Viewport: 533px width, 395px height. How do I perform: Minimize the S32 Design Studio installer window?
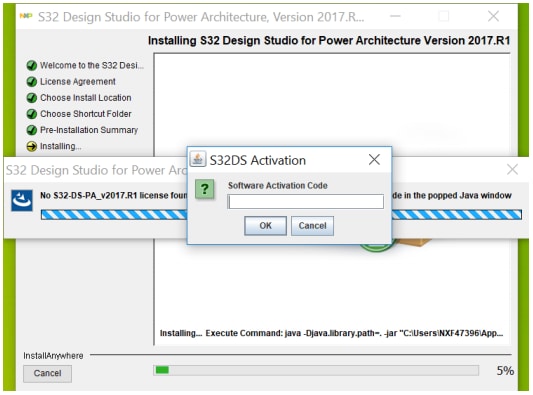click(395, 16)
